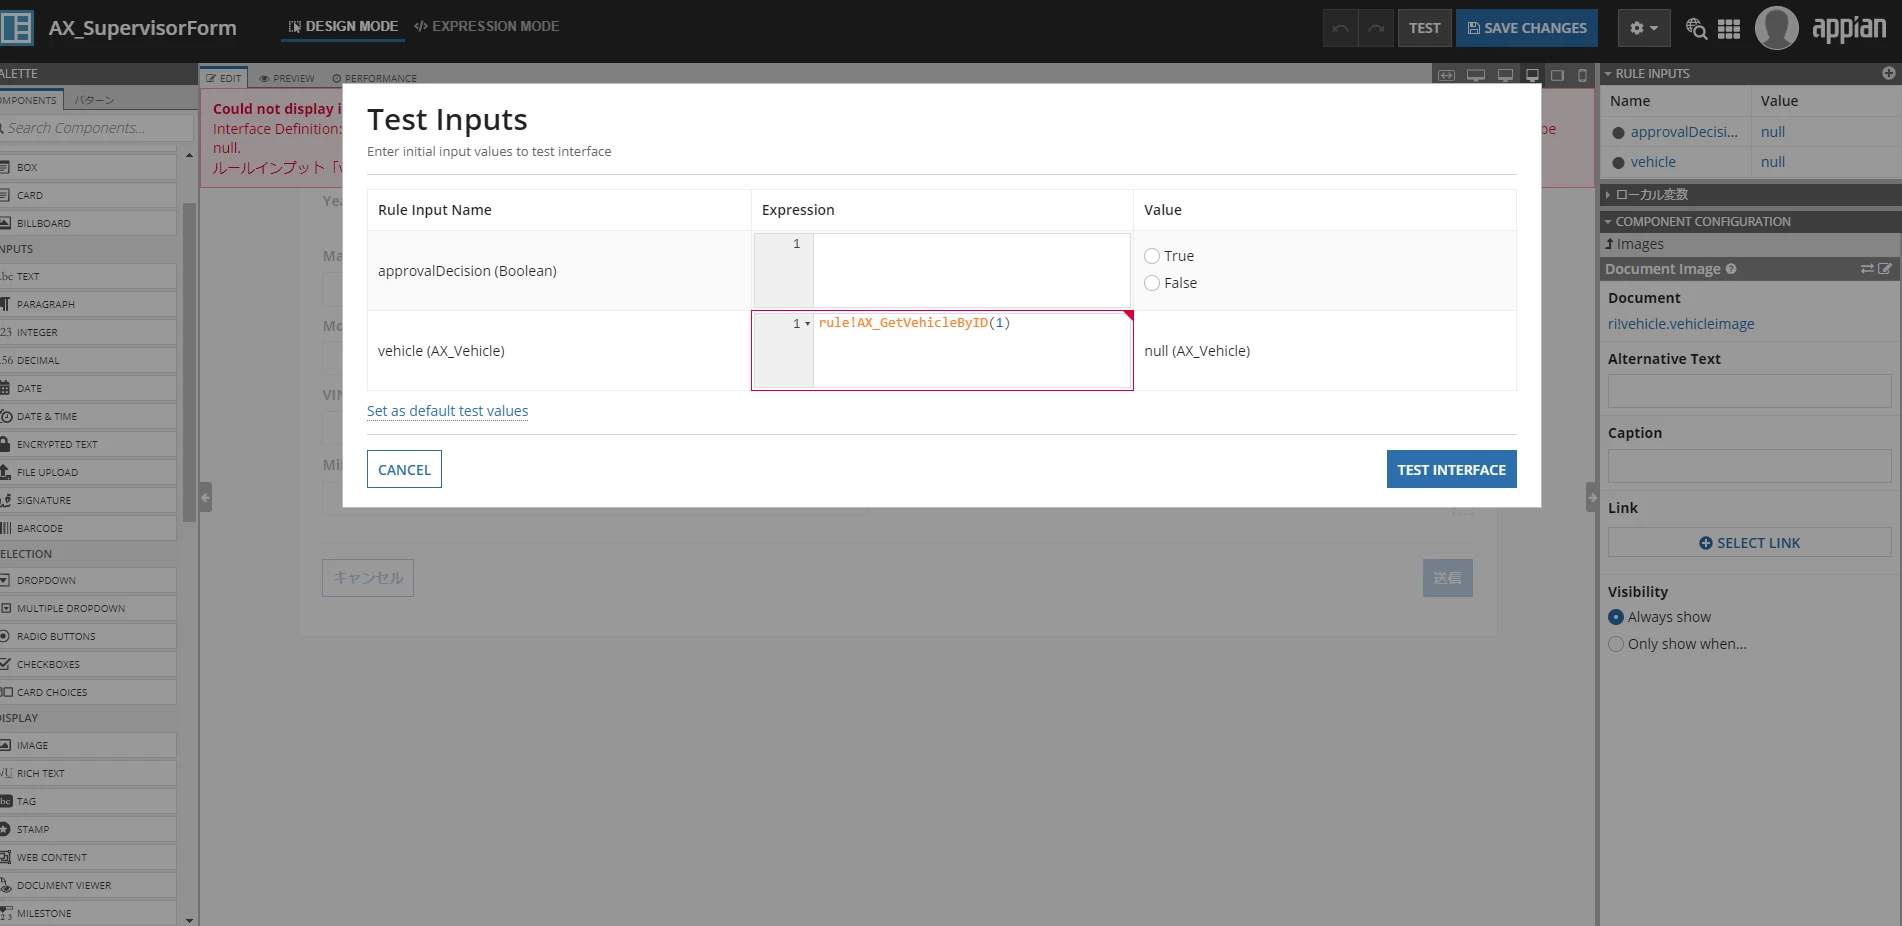Open the パターン palette tab

click(94, 100)
